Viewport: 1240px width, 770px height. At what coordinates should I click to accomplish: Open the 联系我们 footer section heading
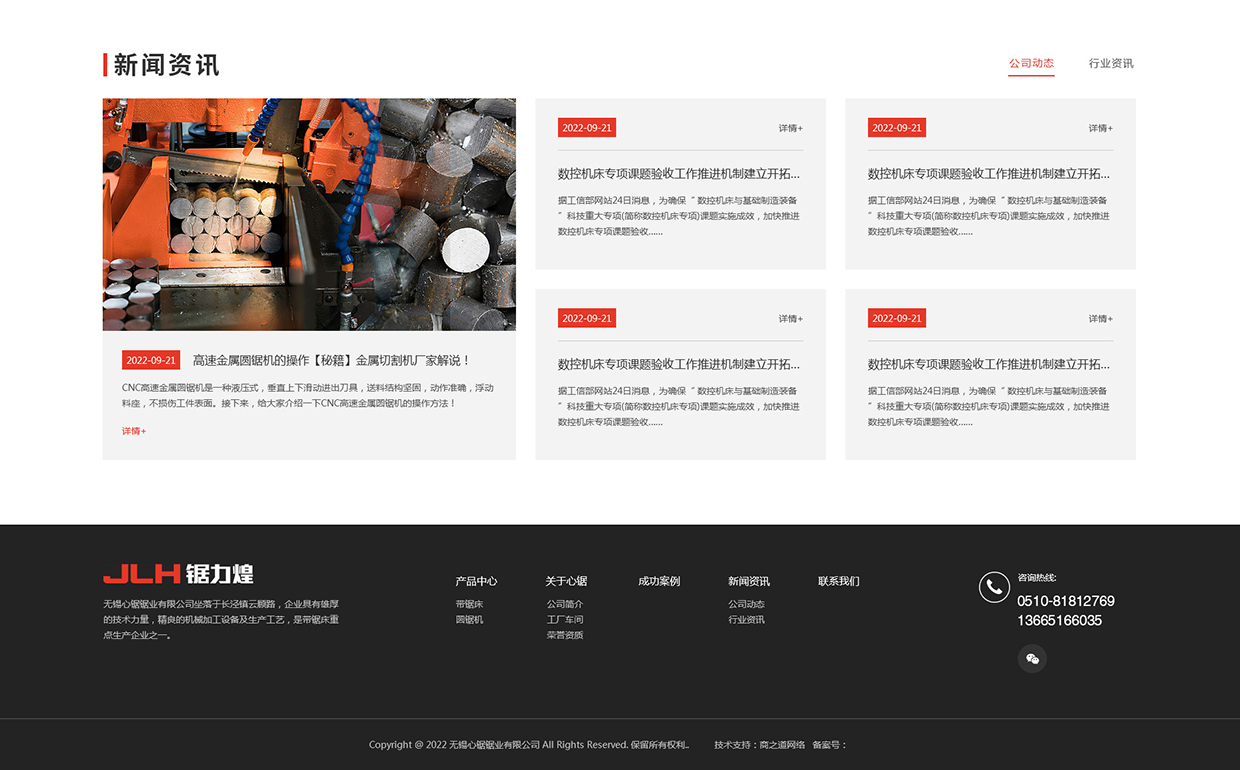click(839, 581)
